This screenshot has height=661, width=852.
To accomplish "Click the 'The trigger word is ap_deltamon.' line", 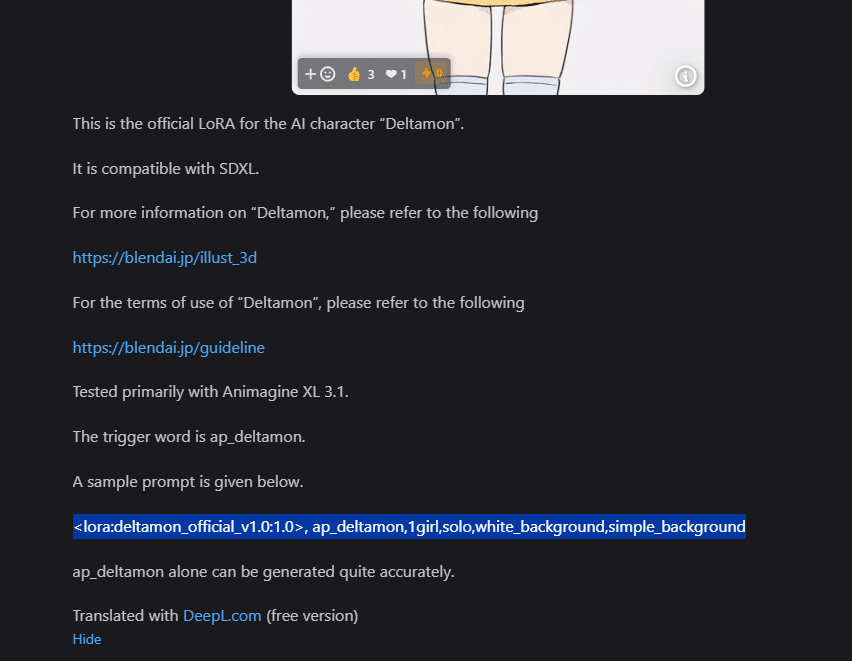I will pos(189,437).
